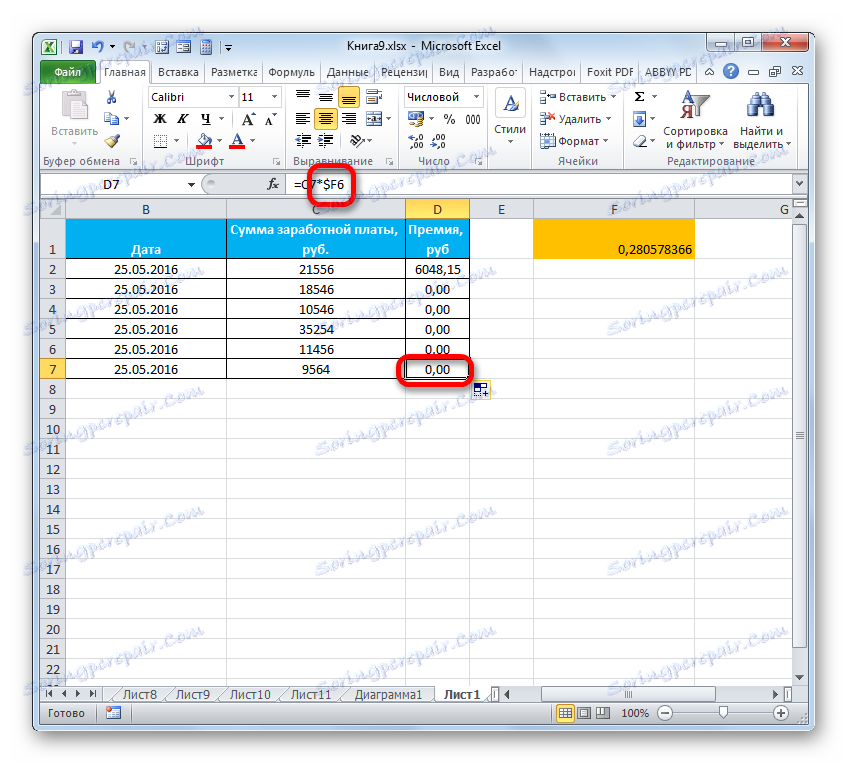Increase decimal places
Viewport: 848px width, 764px height.
point(416,141)
